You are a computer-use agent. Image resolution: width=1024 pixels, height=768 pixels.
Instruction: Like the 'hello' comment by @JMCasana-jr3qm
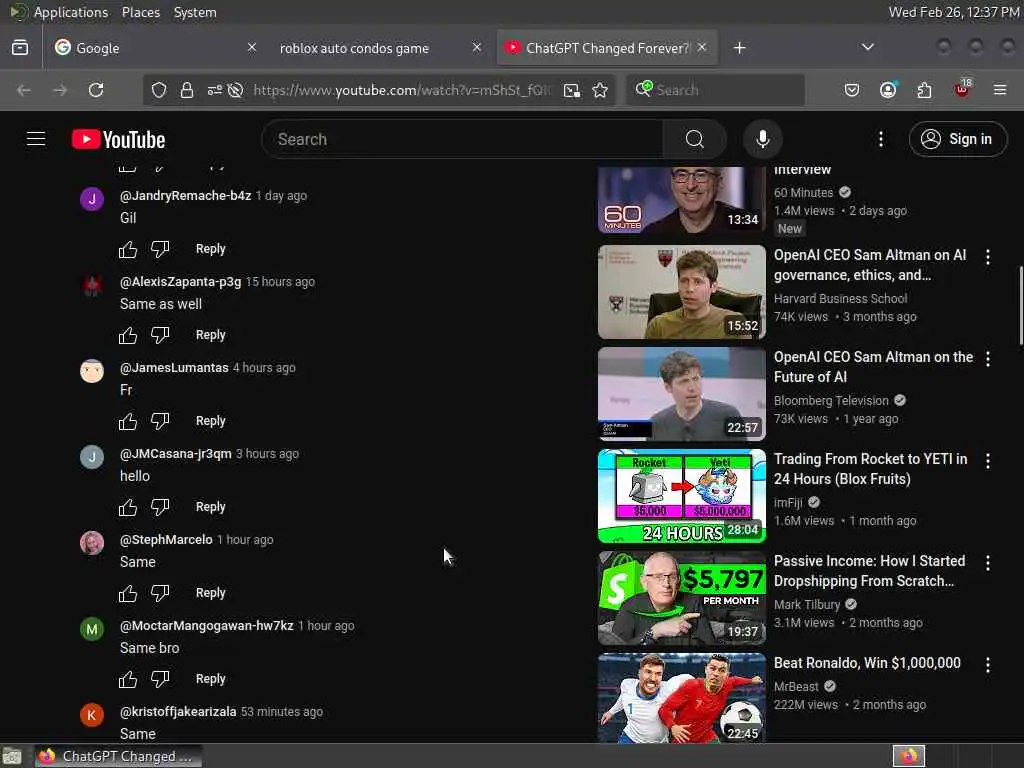pos(128,507)
